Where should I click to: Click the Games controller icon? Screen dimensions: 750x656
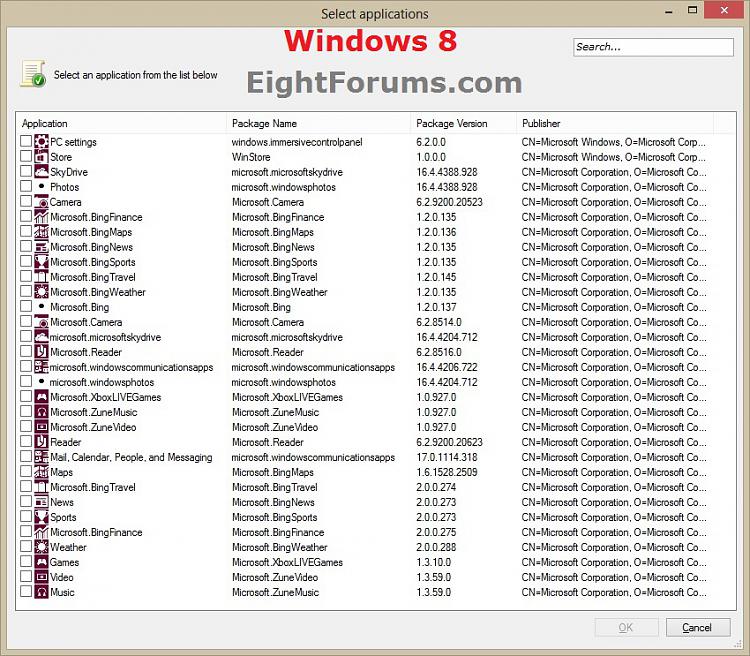click(41, 562)
